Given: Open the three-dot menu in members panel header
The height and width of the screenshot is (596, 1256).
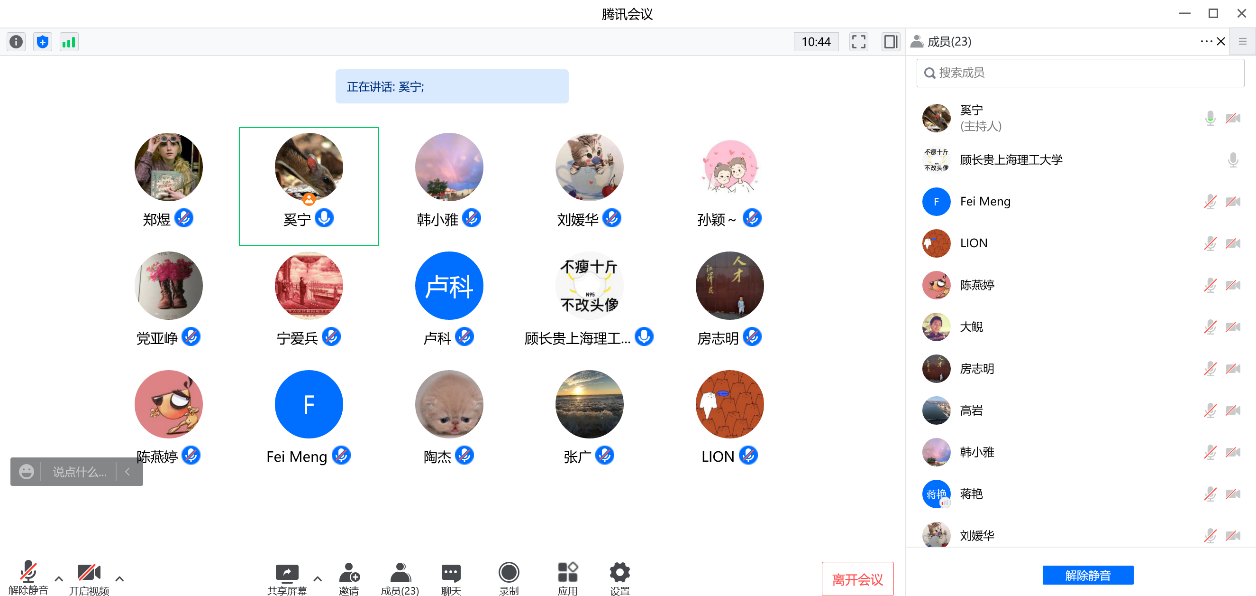Looking at the screenshot, I should tap(1206, 42).
